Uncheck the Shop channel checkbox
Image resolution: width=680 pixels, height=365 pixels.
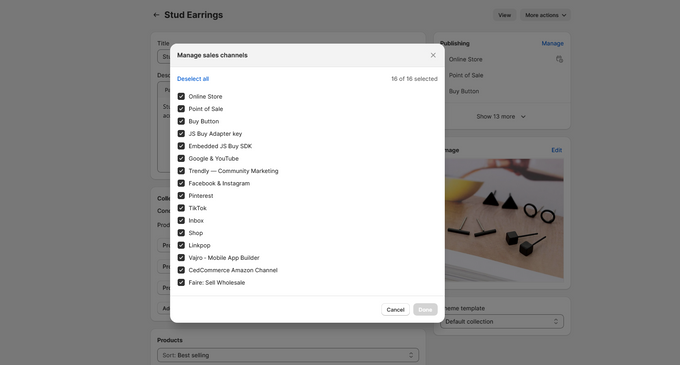pos(181,233)
